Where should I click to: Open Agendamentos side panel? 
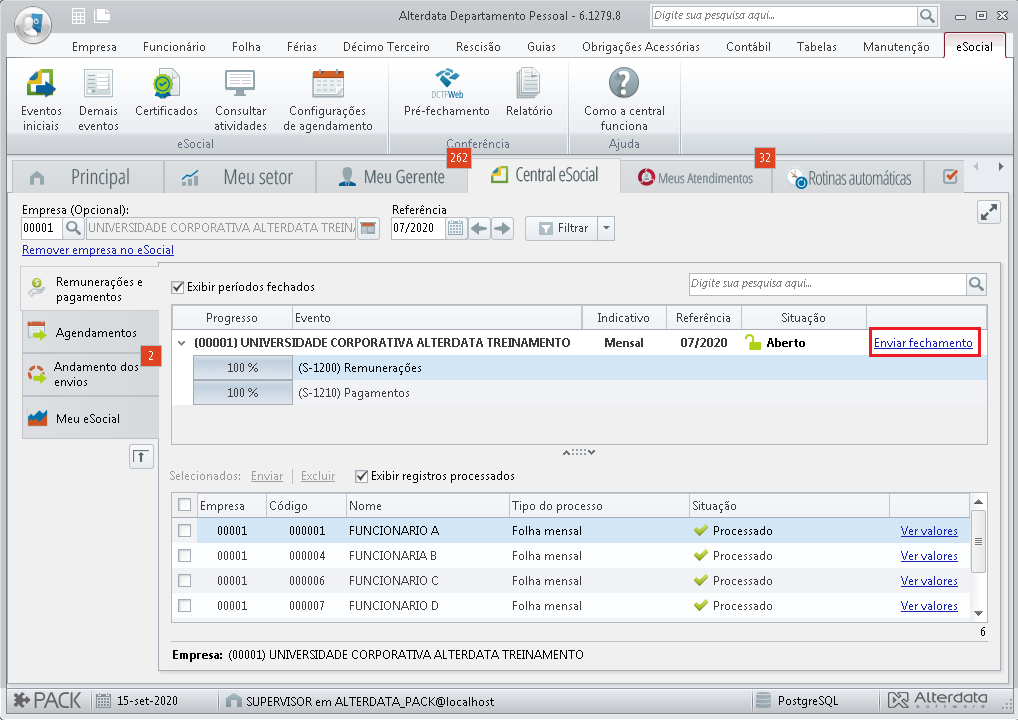(90, 332)
